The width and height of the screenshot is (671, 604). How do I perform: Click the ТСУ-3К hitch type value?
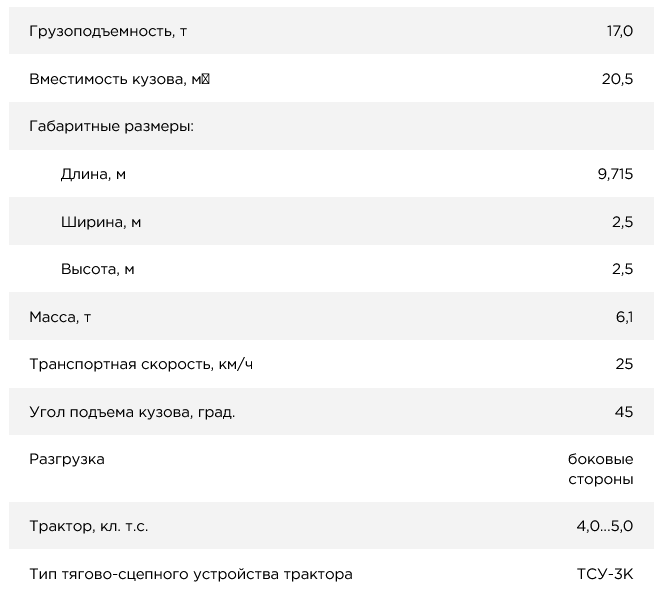(605, 574)
